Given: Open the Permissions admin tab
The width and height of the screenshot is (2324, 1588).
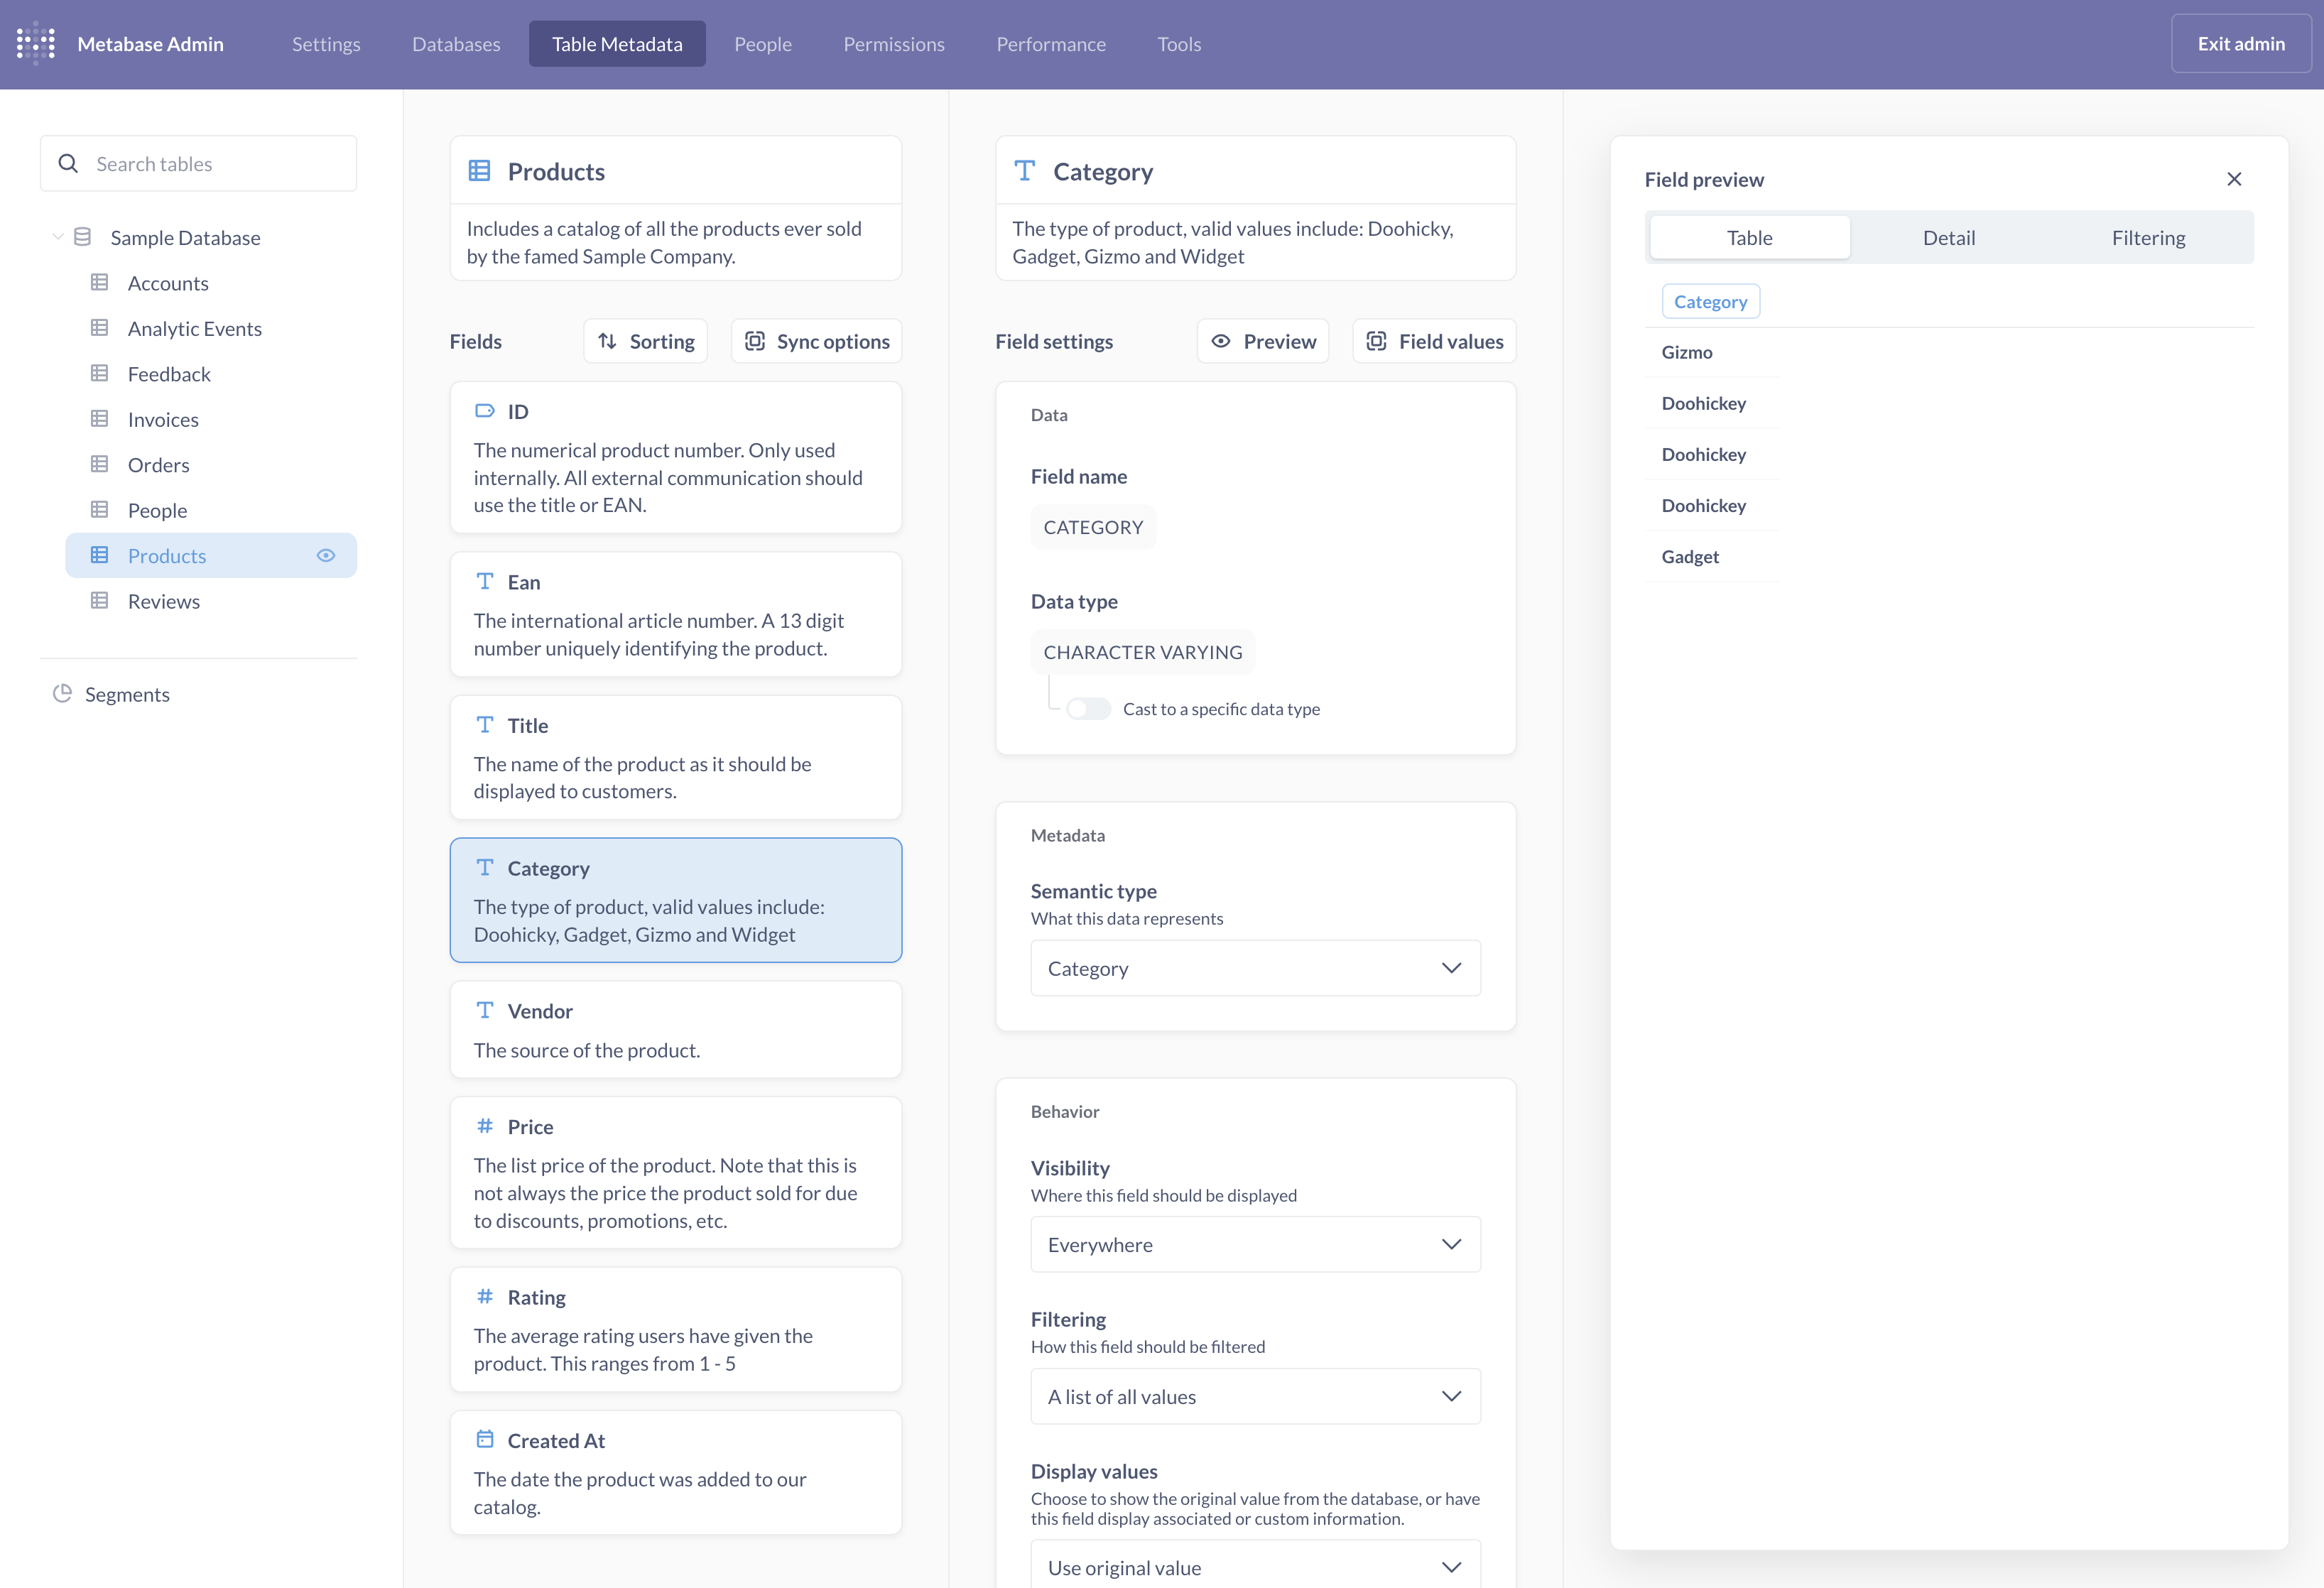Looking at the screenshot, I should [x=893, y=44].
